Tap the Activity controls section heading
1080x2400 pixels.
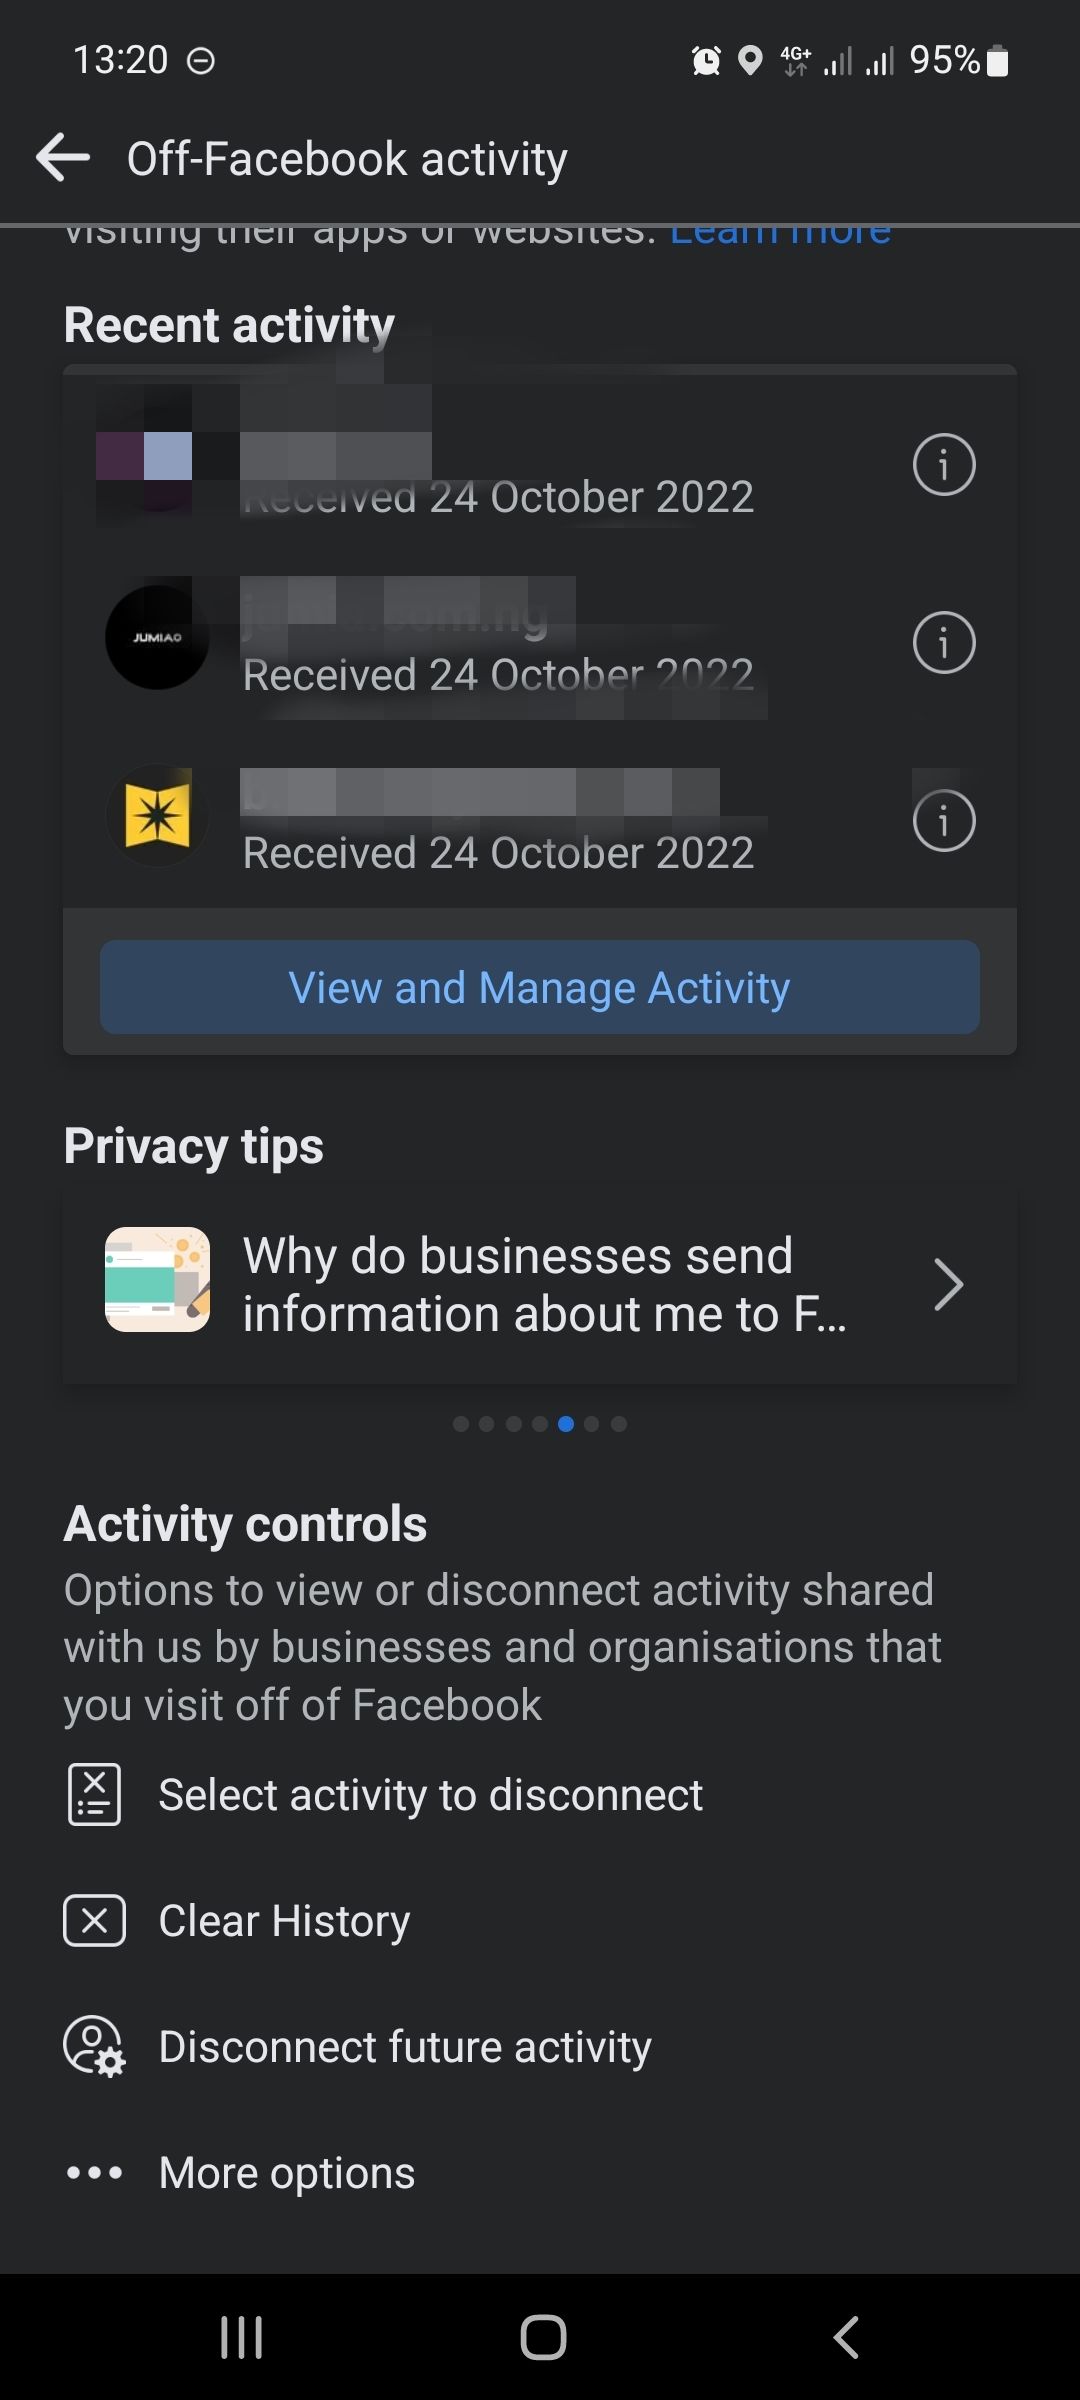(x=245, y=1522)
